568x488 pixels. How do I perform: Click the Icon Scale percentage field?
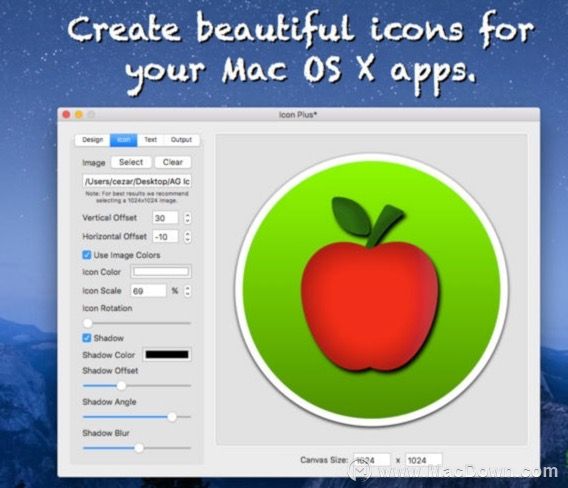pos(149,291)
